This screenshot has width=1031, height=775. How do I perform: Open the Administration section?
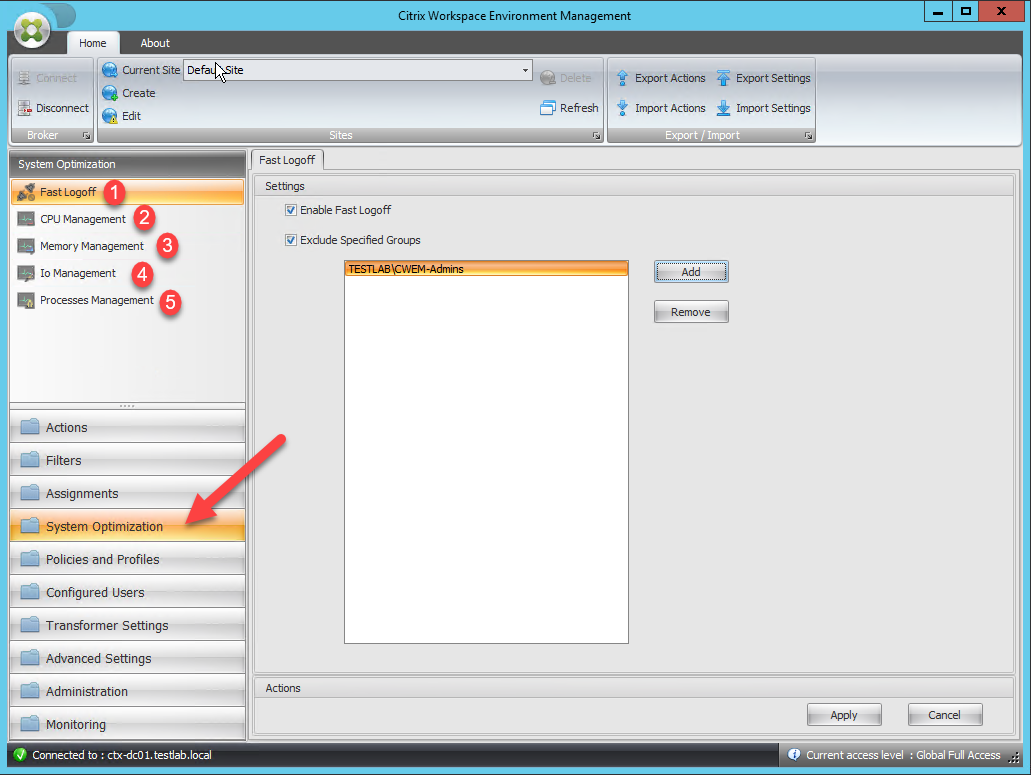[128, 691]
